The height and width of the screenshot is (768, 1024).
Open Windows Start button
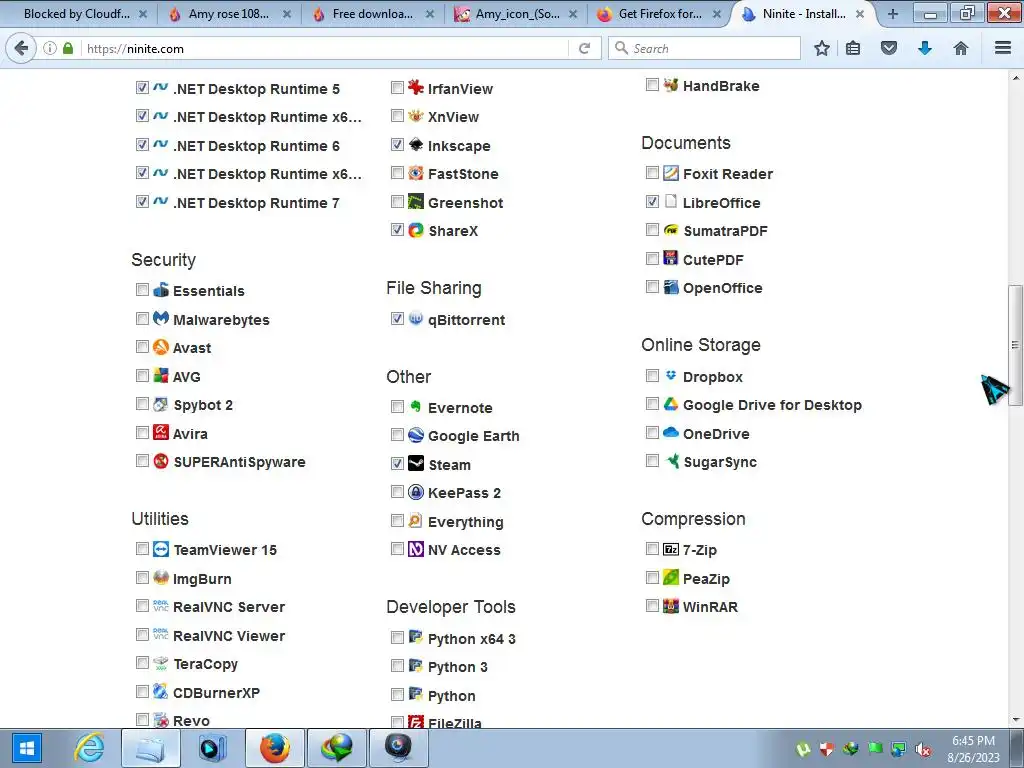coord(25,748)
